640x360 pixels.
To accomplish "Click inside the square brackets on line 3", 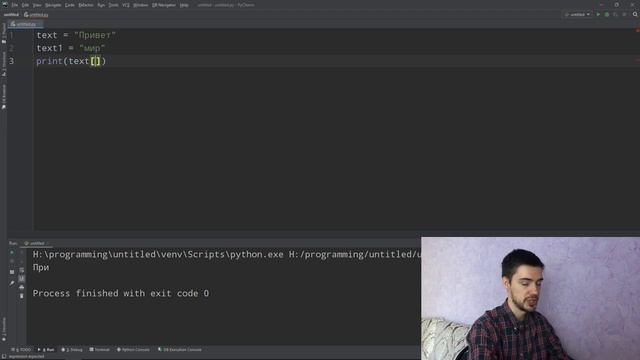I will [96, 61].
